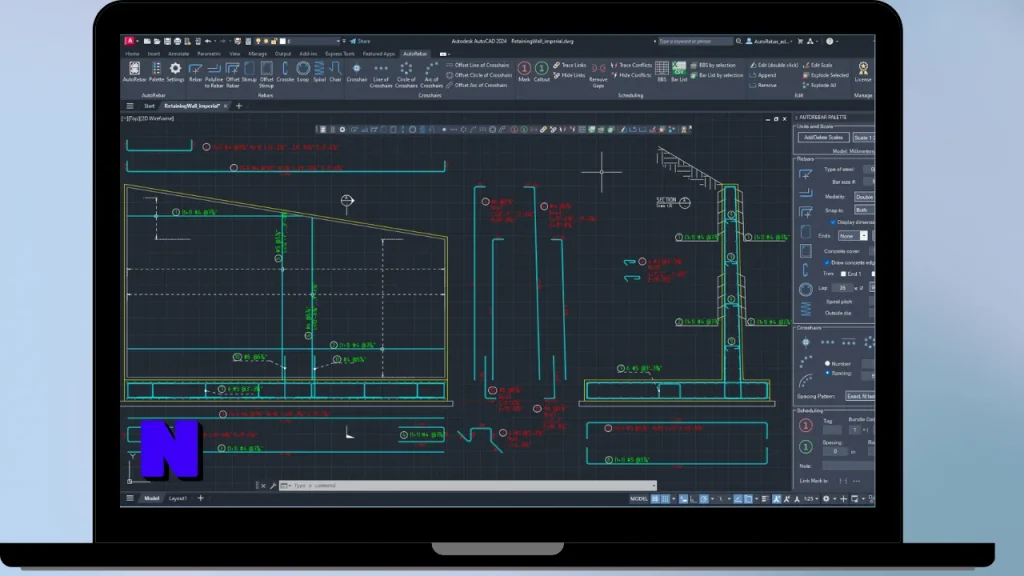
Task: Open the AutoCAD application menu logo
Action: (129, 41)
